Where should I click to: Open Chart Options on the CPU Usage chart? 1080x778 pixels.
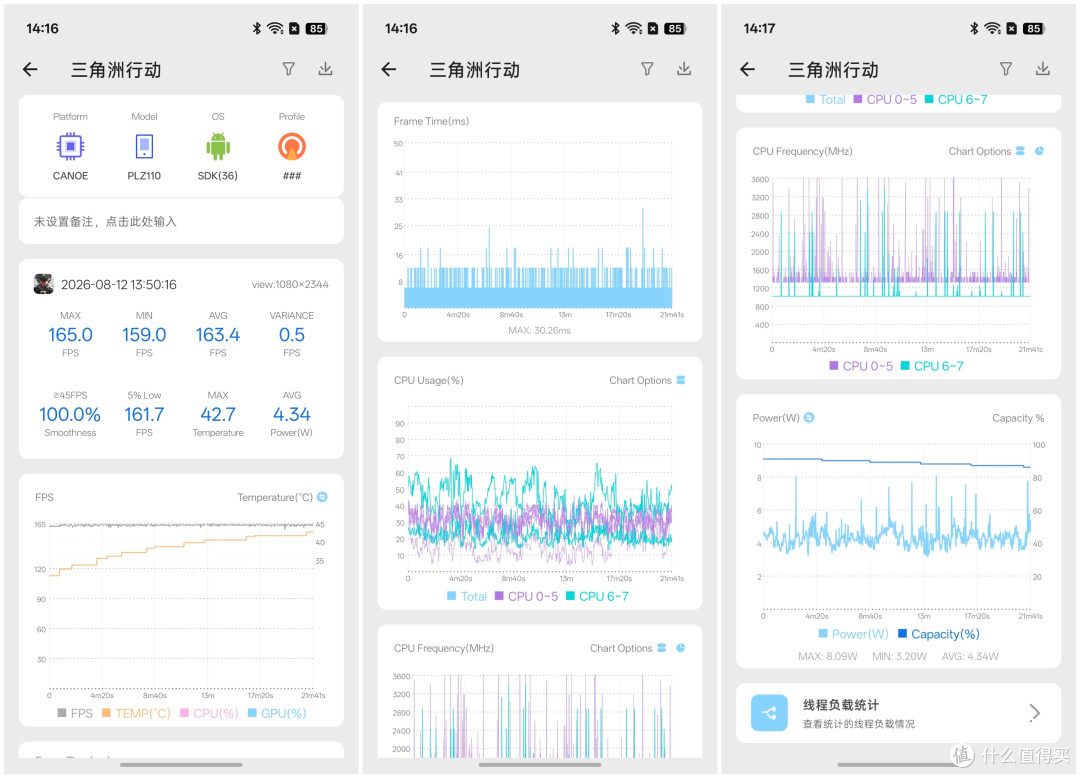(647, 380)
